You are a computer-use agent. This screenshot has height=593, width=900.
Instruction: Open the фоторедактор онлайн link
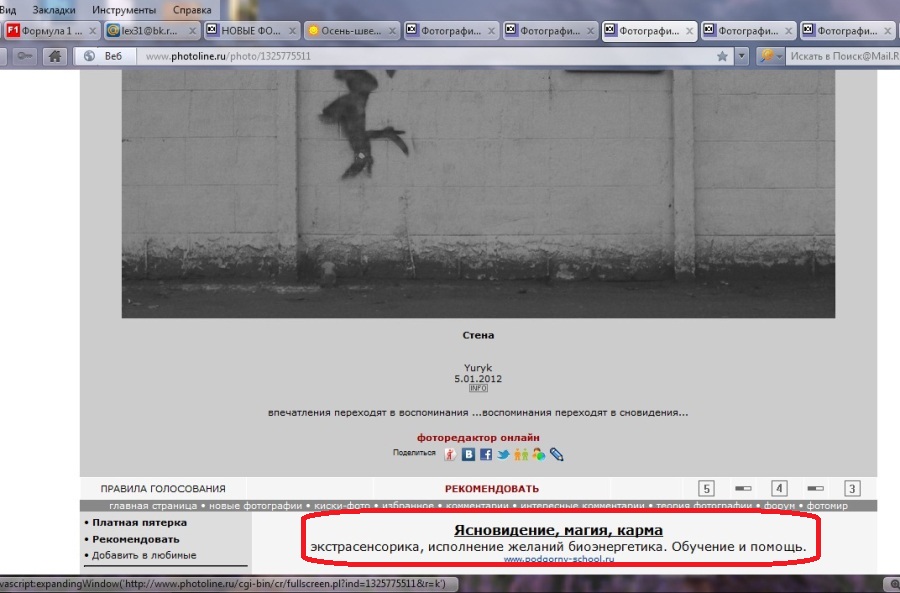478,437
